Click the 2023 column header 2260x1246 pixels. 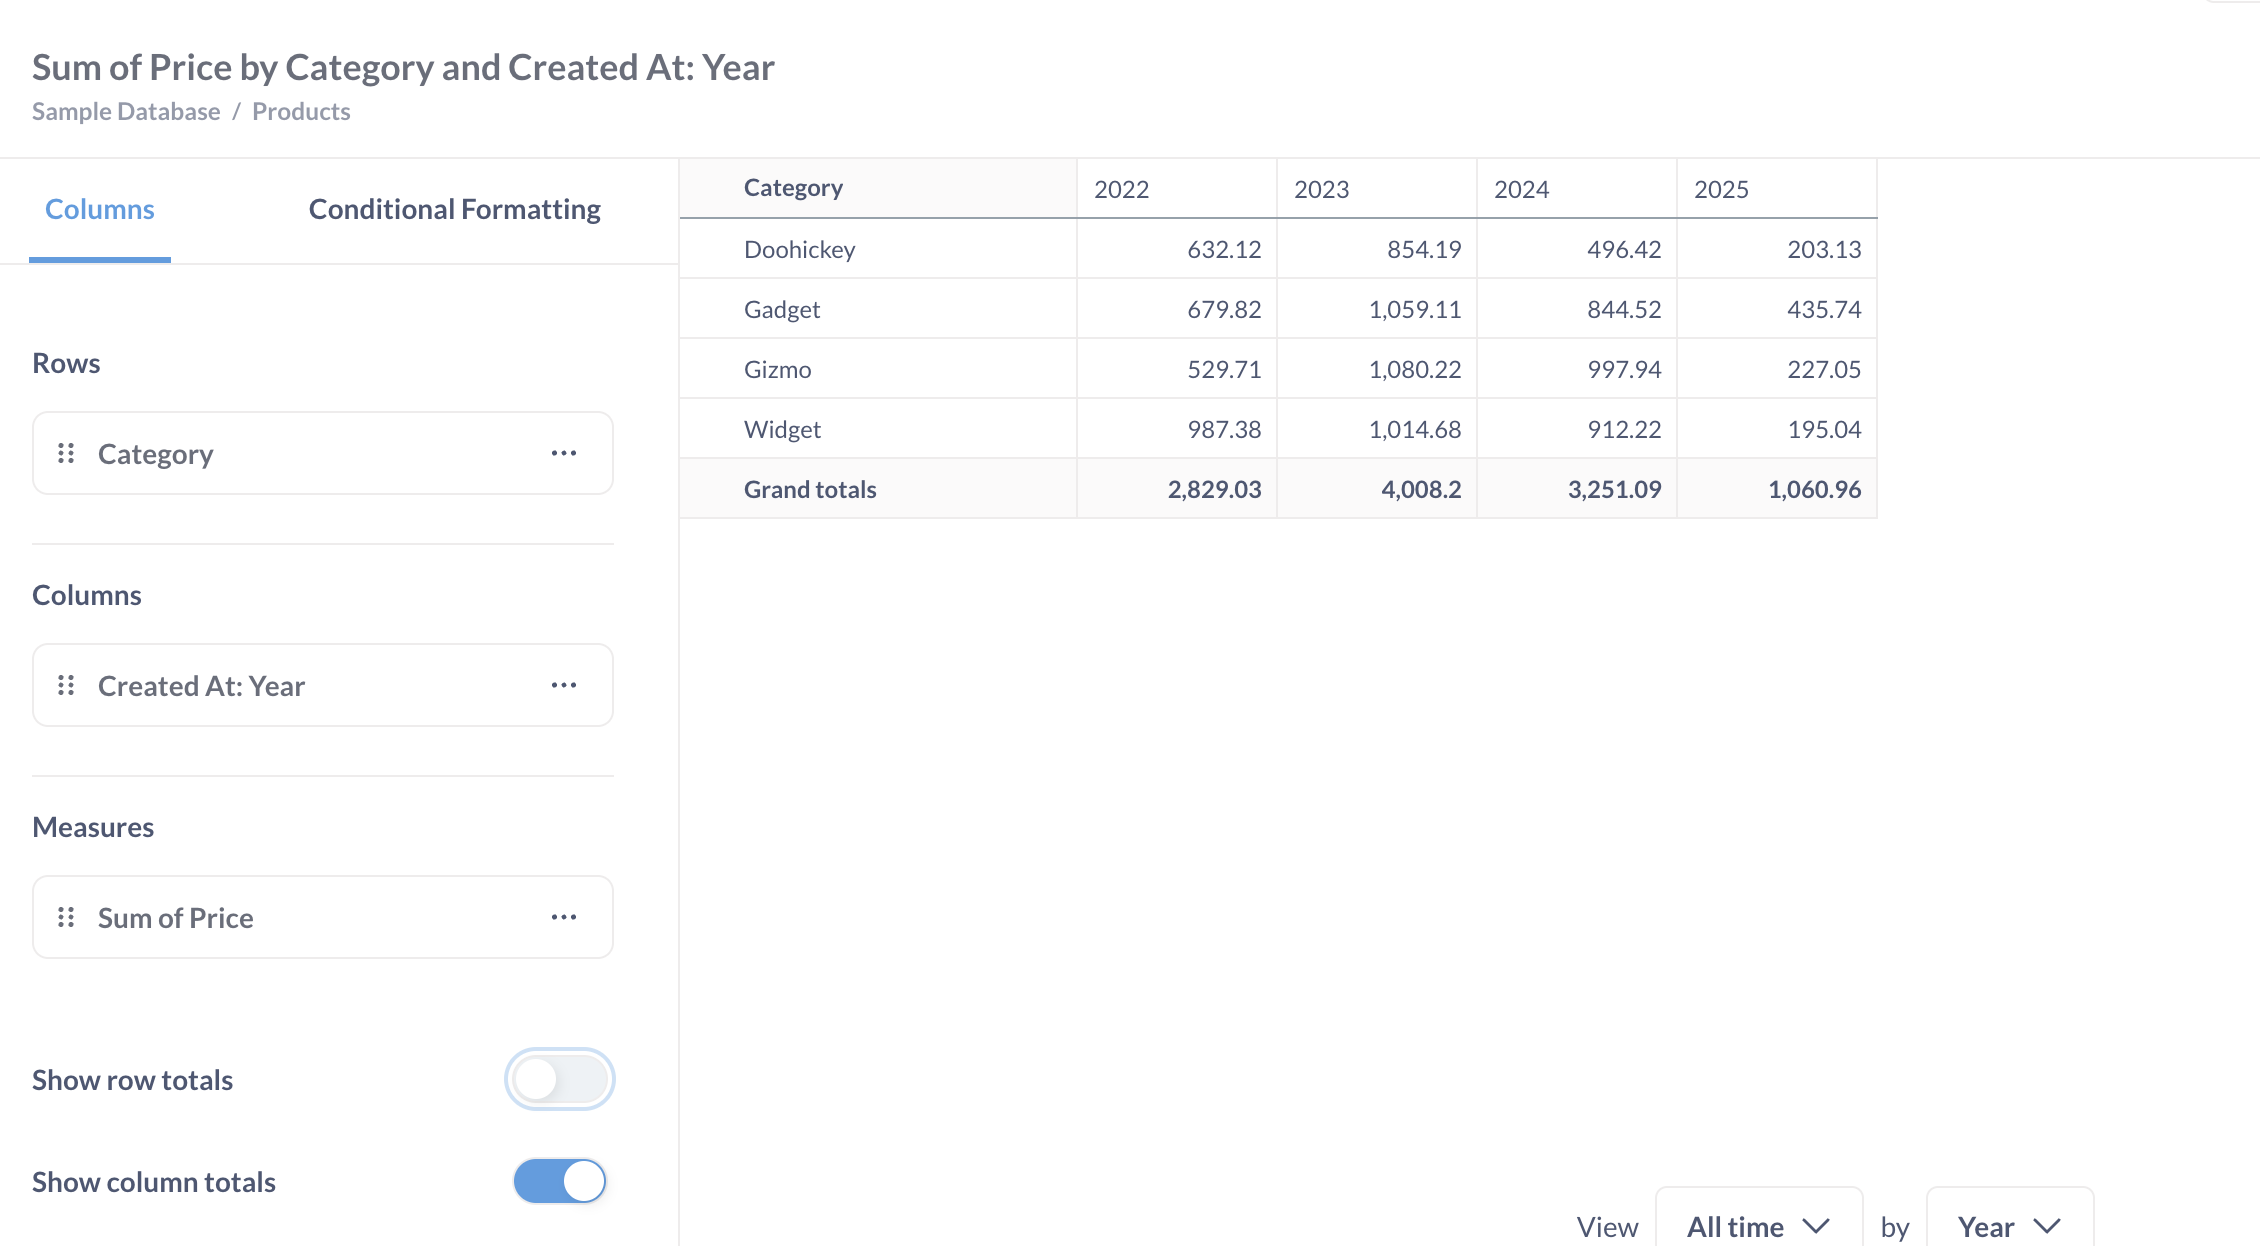click(x=1377, y=188)
